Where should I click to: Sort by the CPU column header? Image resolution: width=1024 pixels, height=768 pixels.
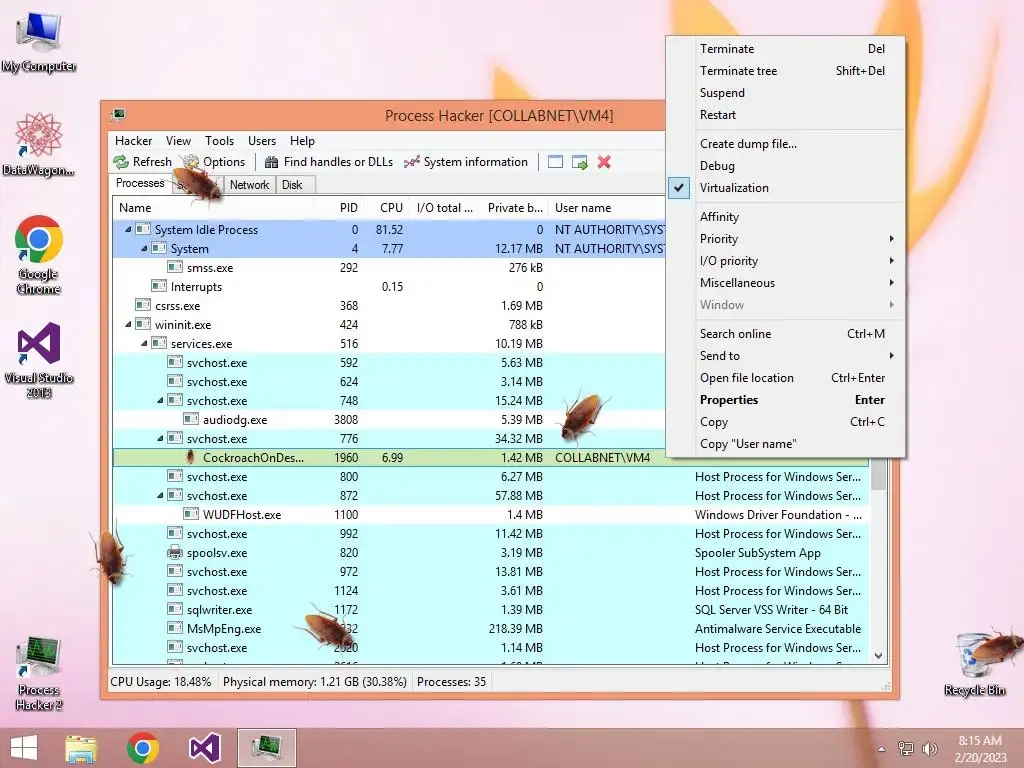(x=387, y=208)
